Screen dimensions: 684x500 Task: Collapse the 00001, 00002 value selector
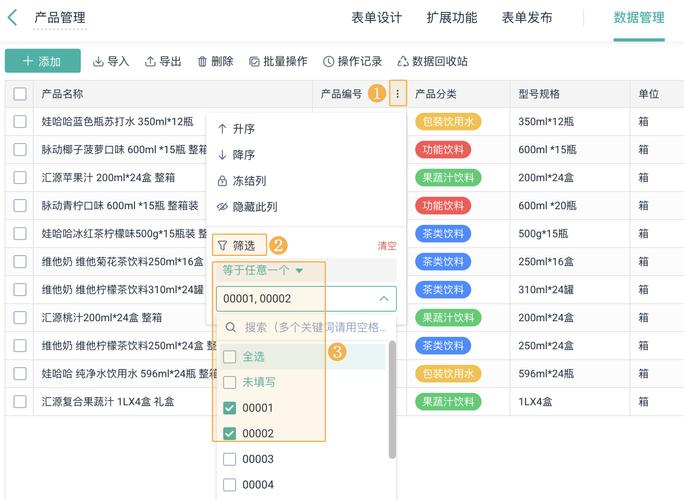point(384,299)
